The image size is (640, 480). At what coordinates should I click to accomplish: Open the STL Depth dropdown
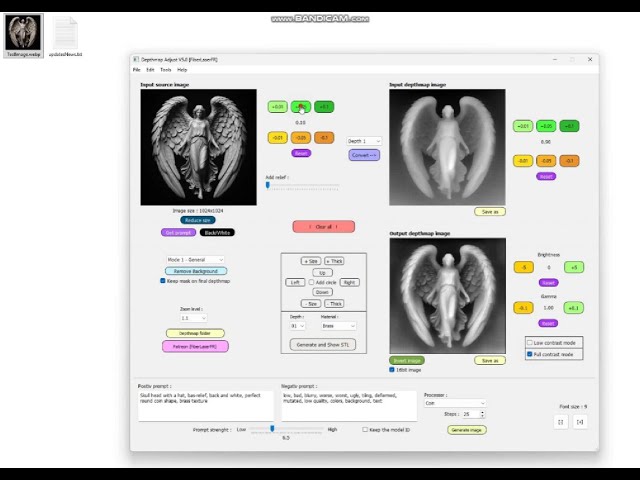pyautogui.click(x=297, y=326)
